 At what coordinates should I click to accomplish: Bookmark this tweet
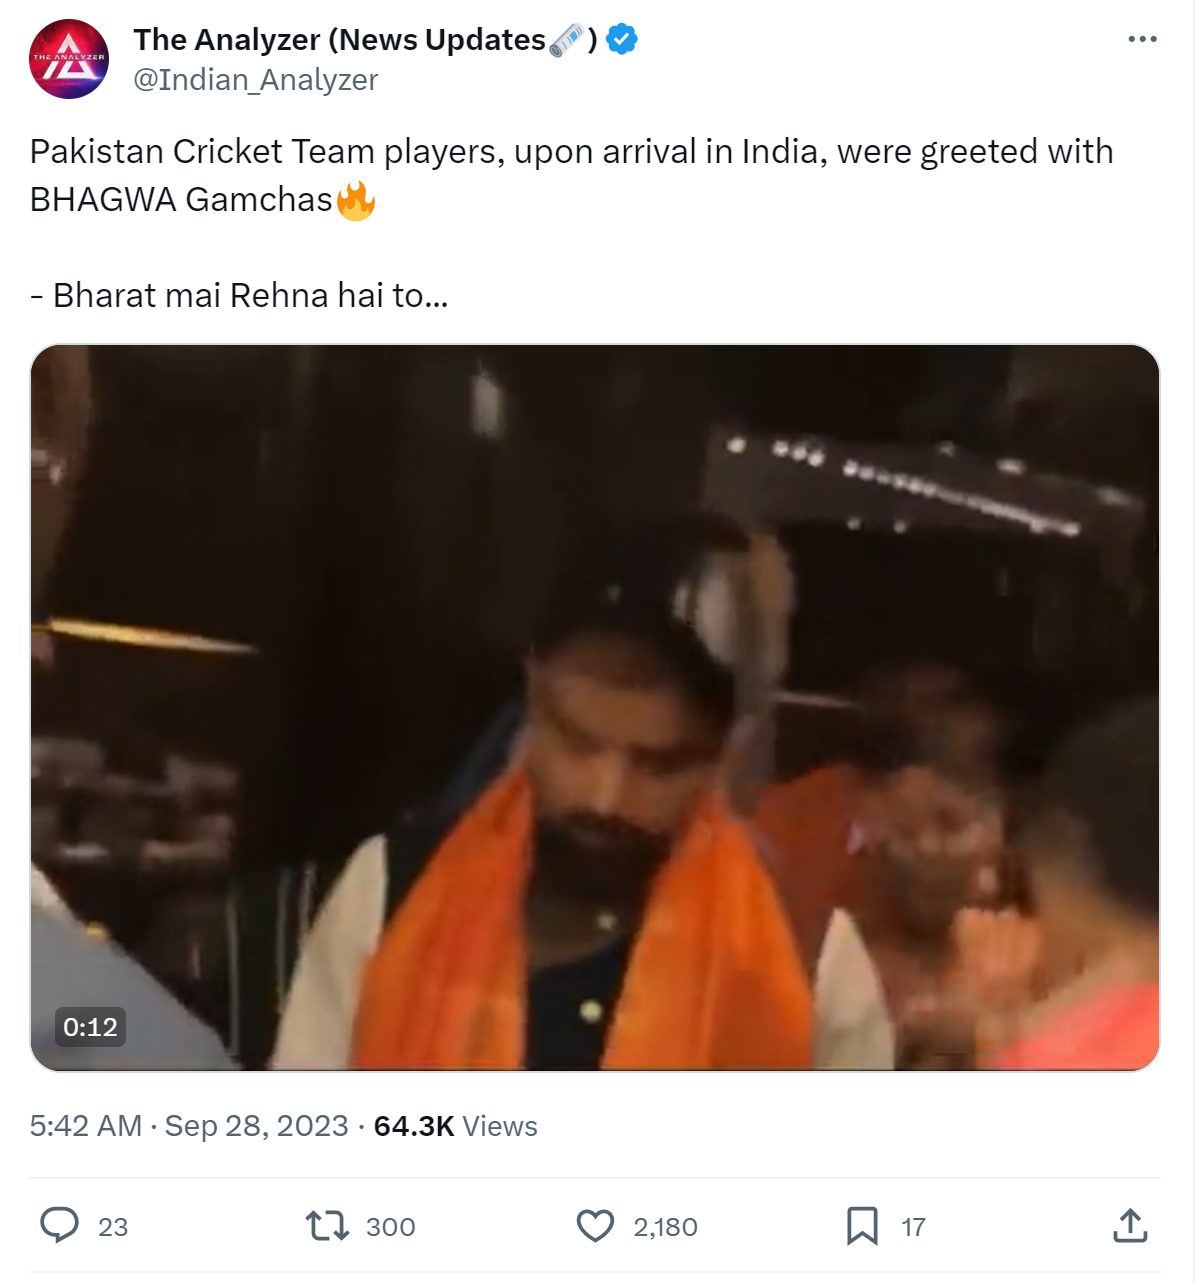862,1225
